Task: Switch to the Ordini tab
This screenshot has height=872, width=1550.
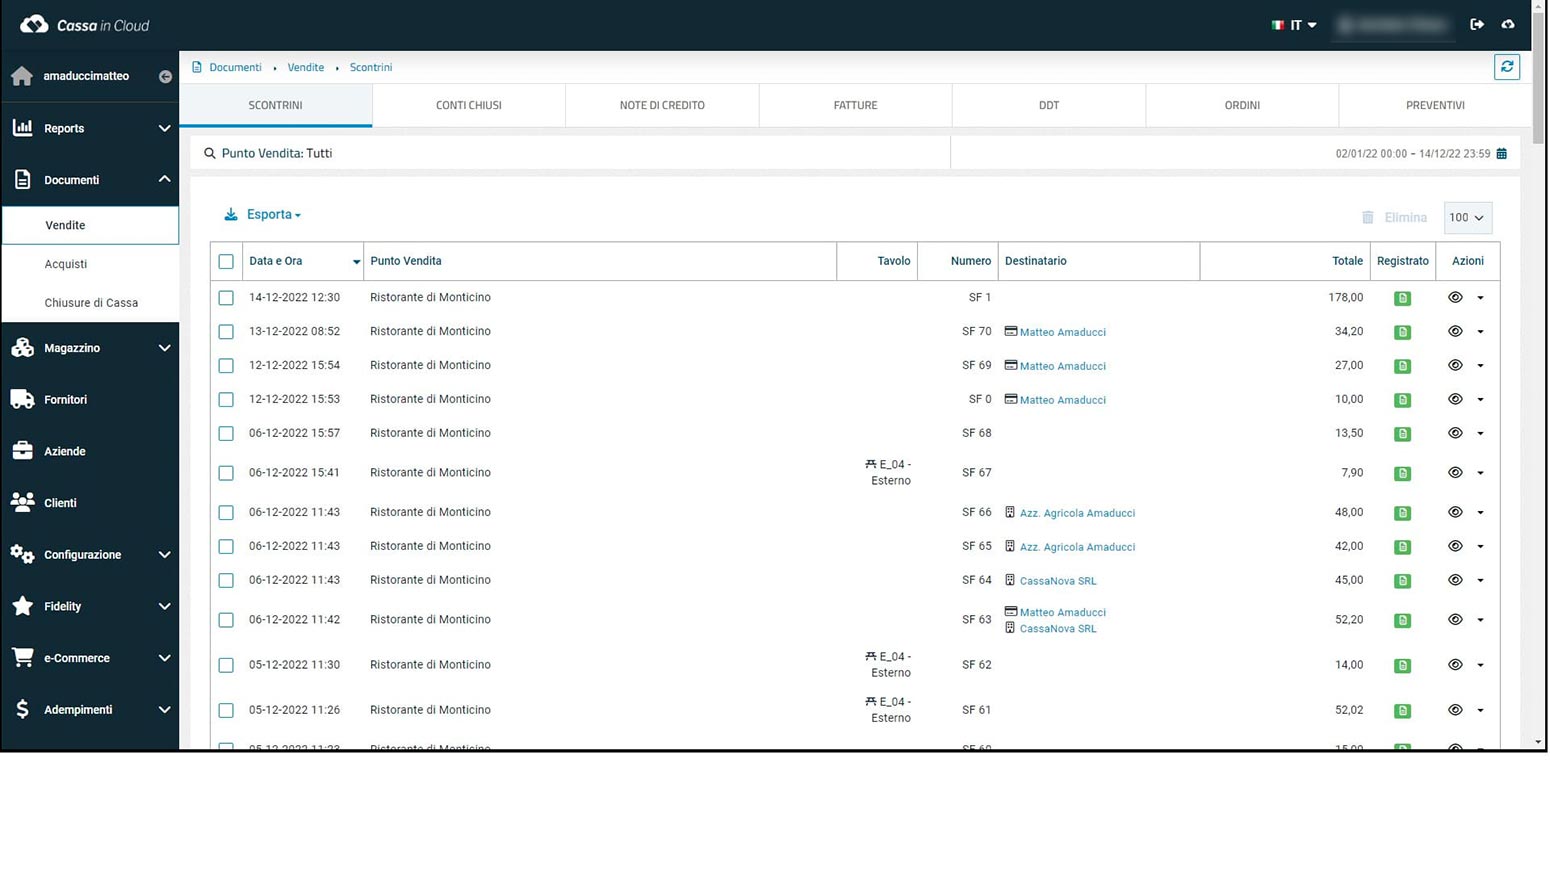Action: tap(1242, 105)
